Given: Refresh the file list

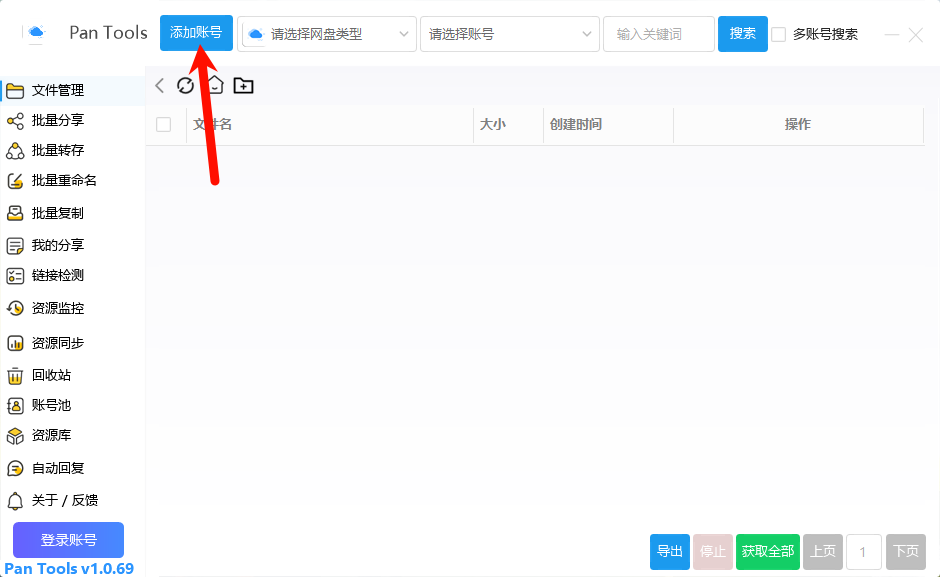Looking at the screenshot, I should tap(185, 86).
